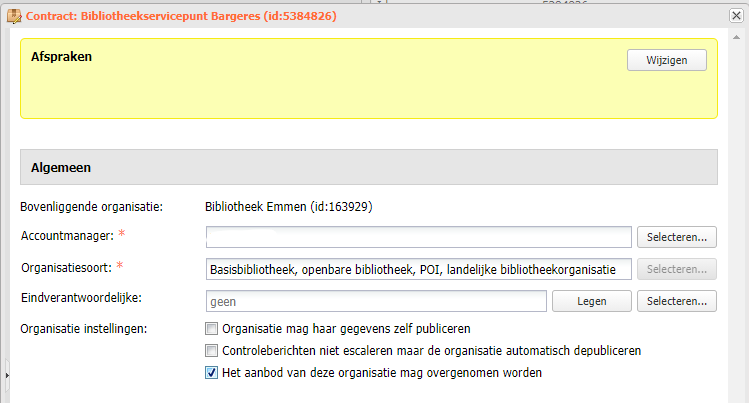This screenshot has width=749, height=403.
Task: Click the Algemeen section header
Action: (x=369, y=167)
